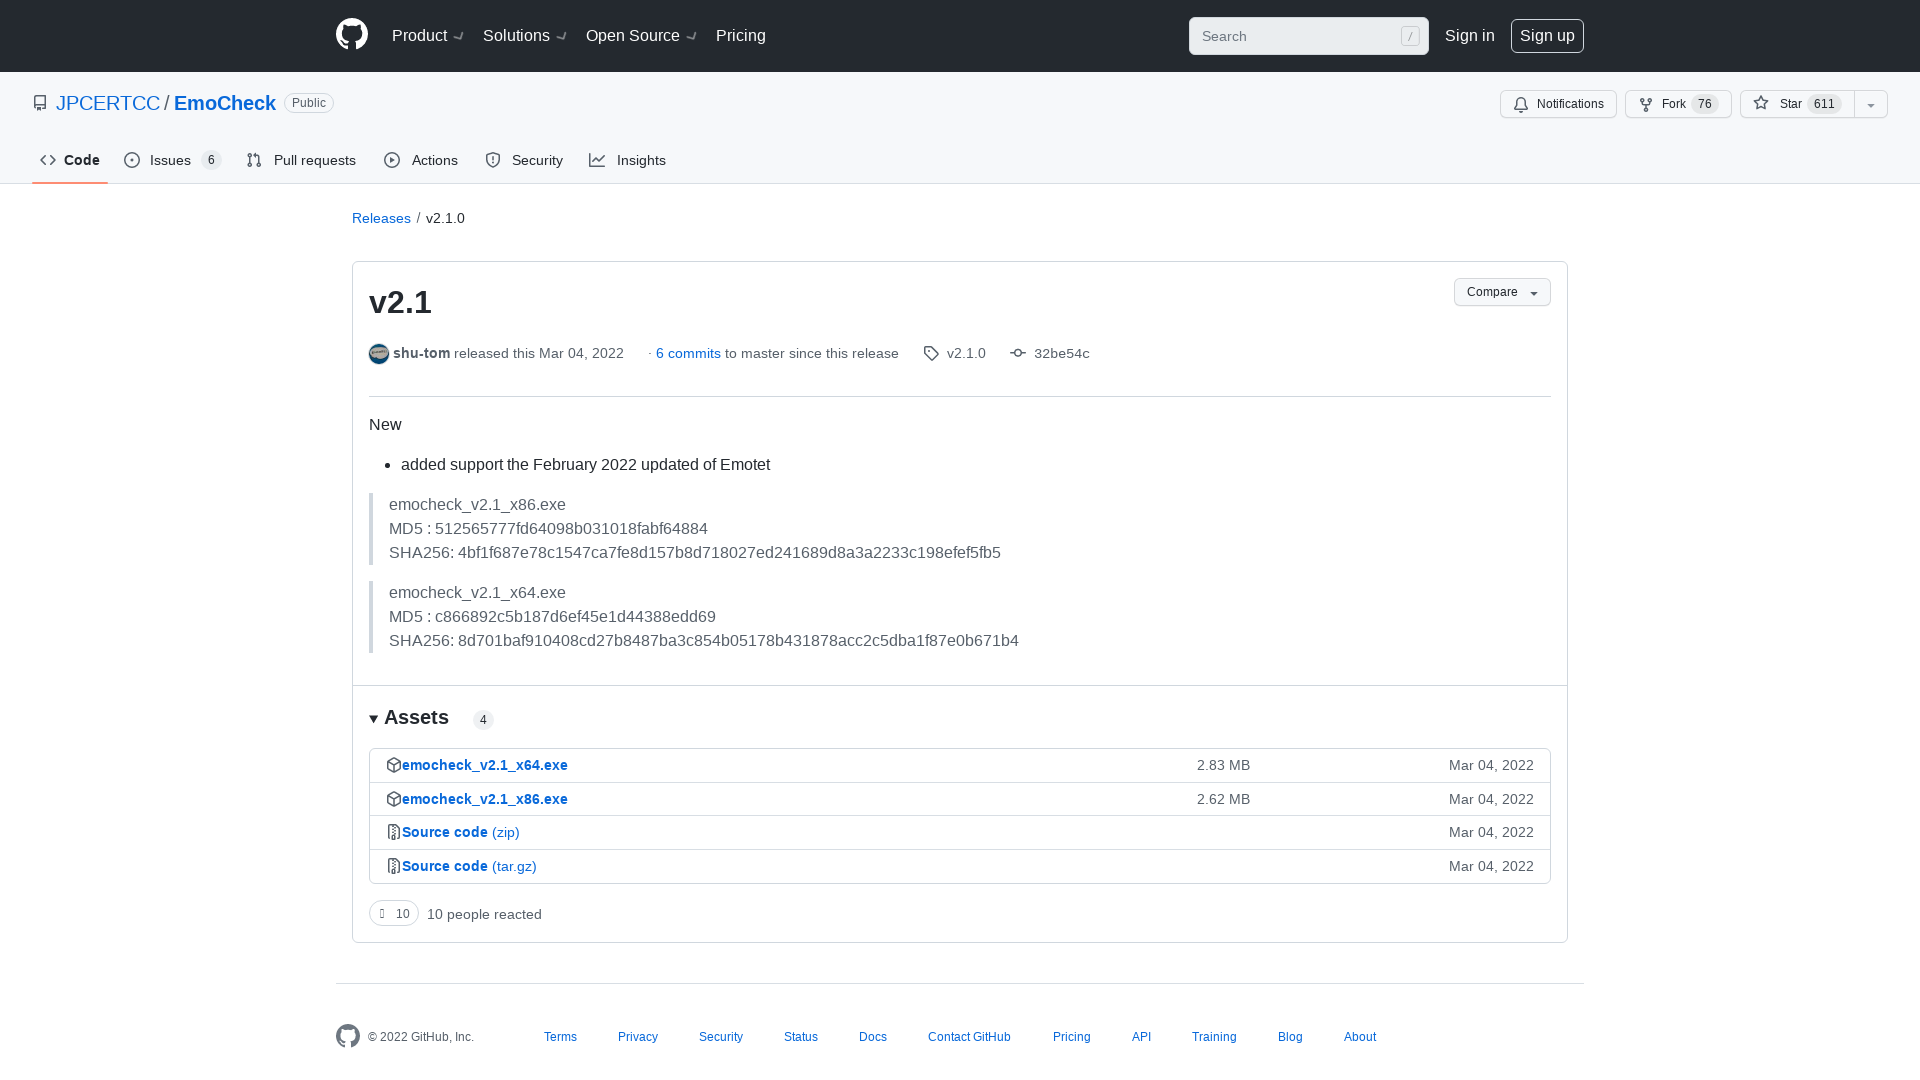Click the Public badge label
This screenshot has height=1080, width=1920.
[309, 103]
